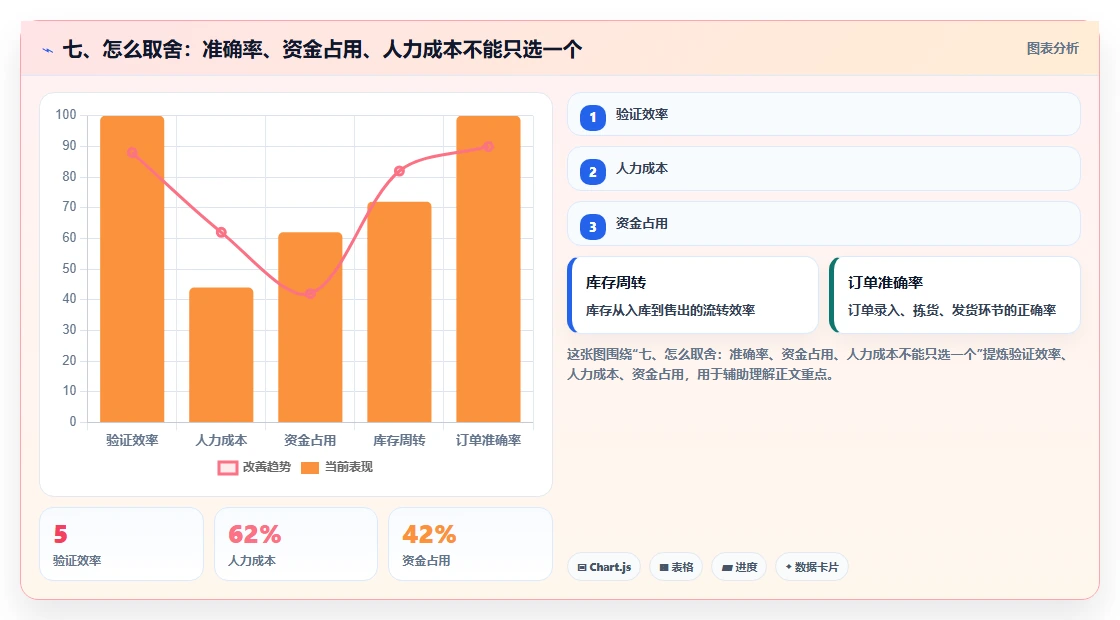Open the 库存周转 info card

pyautogui.click(x=693, y=295)
